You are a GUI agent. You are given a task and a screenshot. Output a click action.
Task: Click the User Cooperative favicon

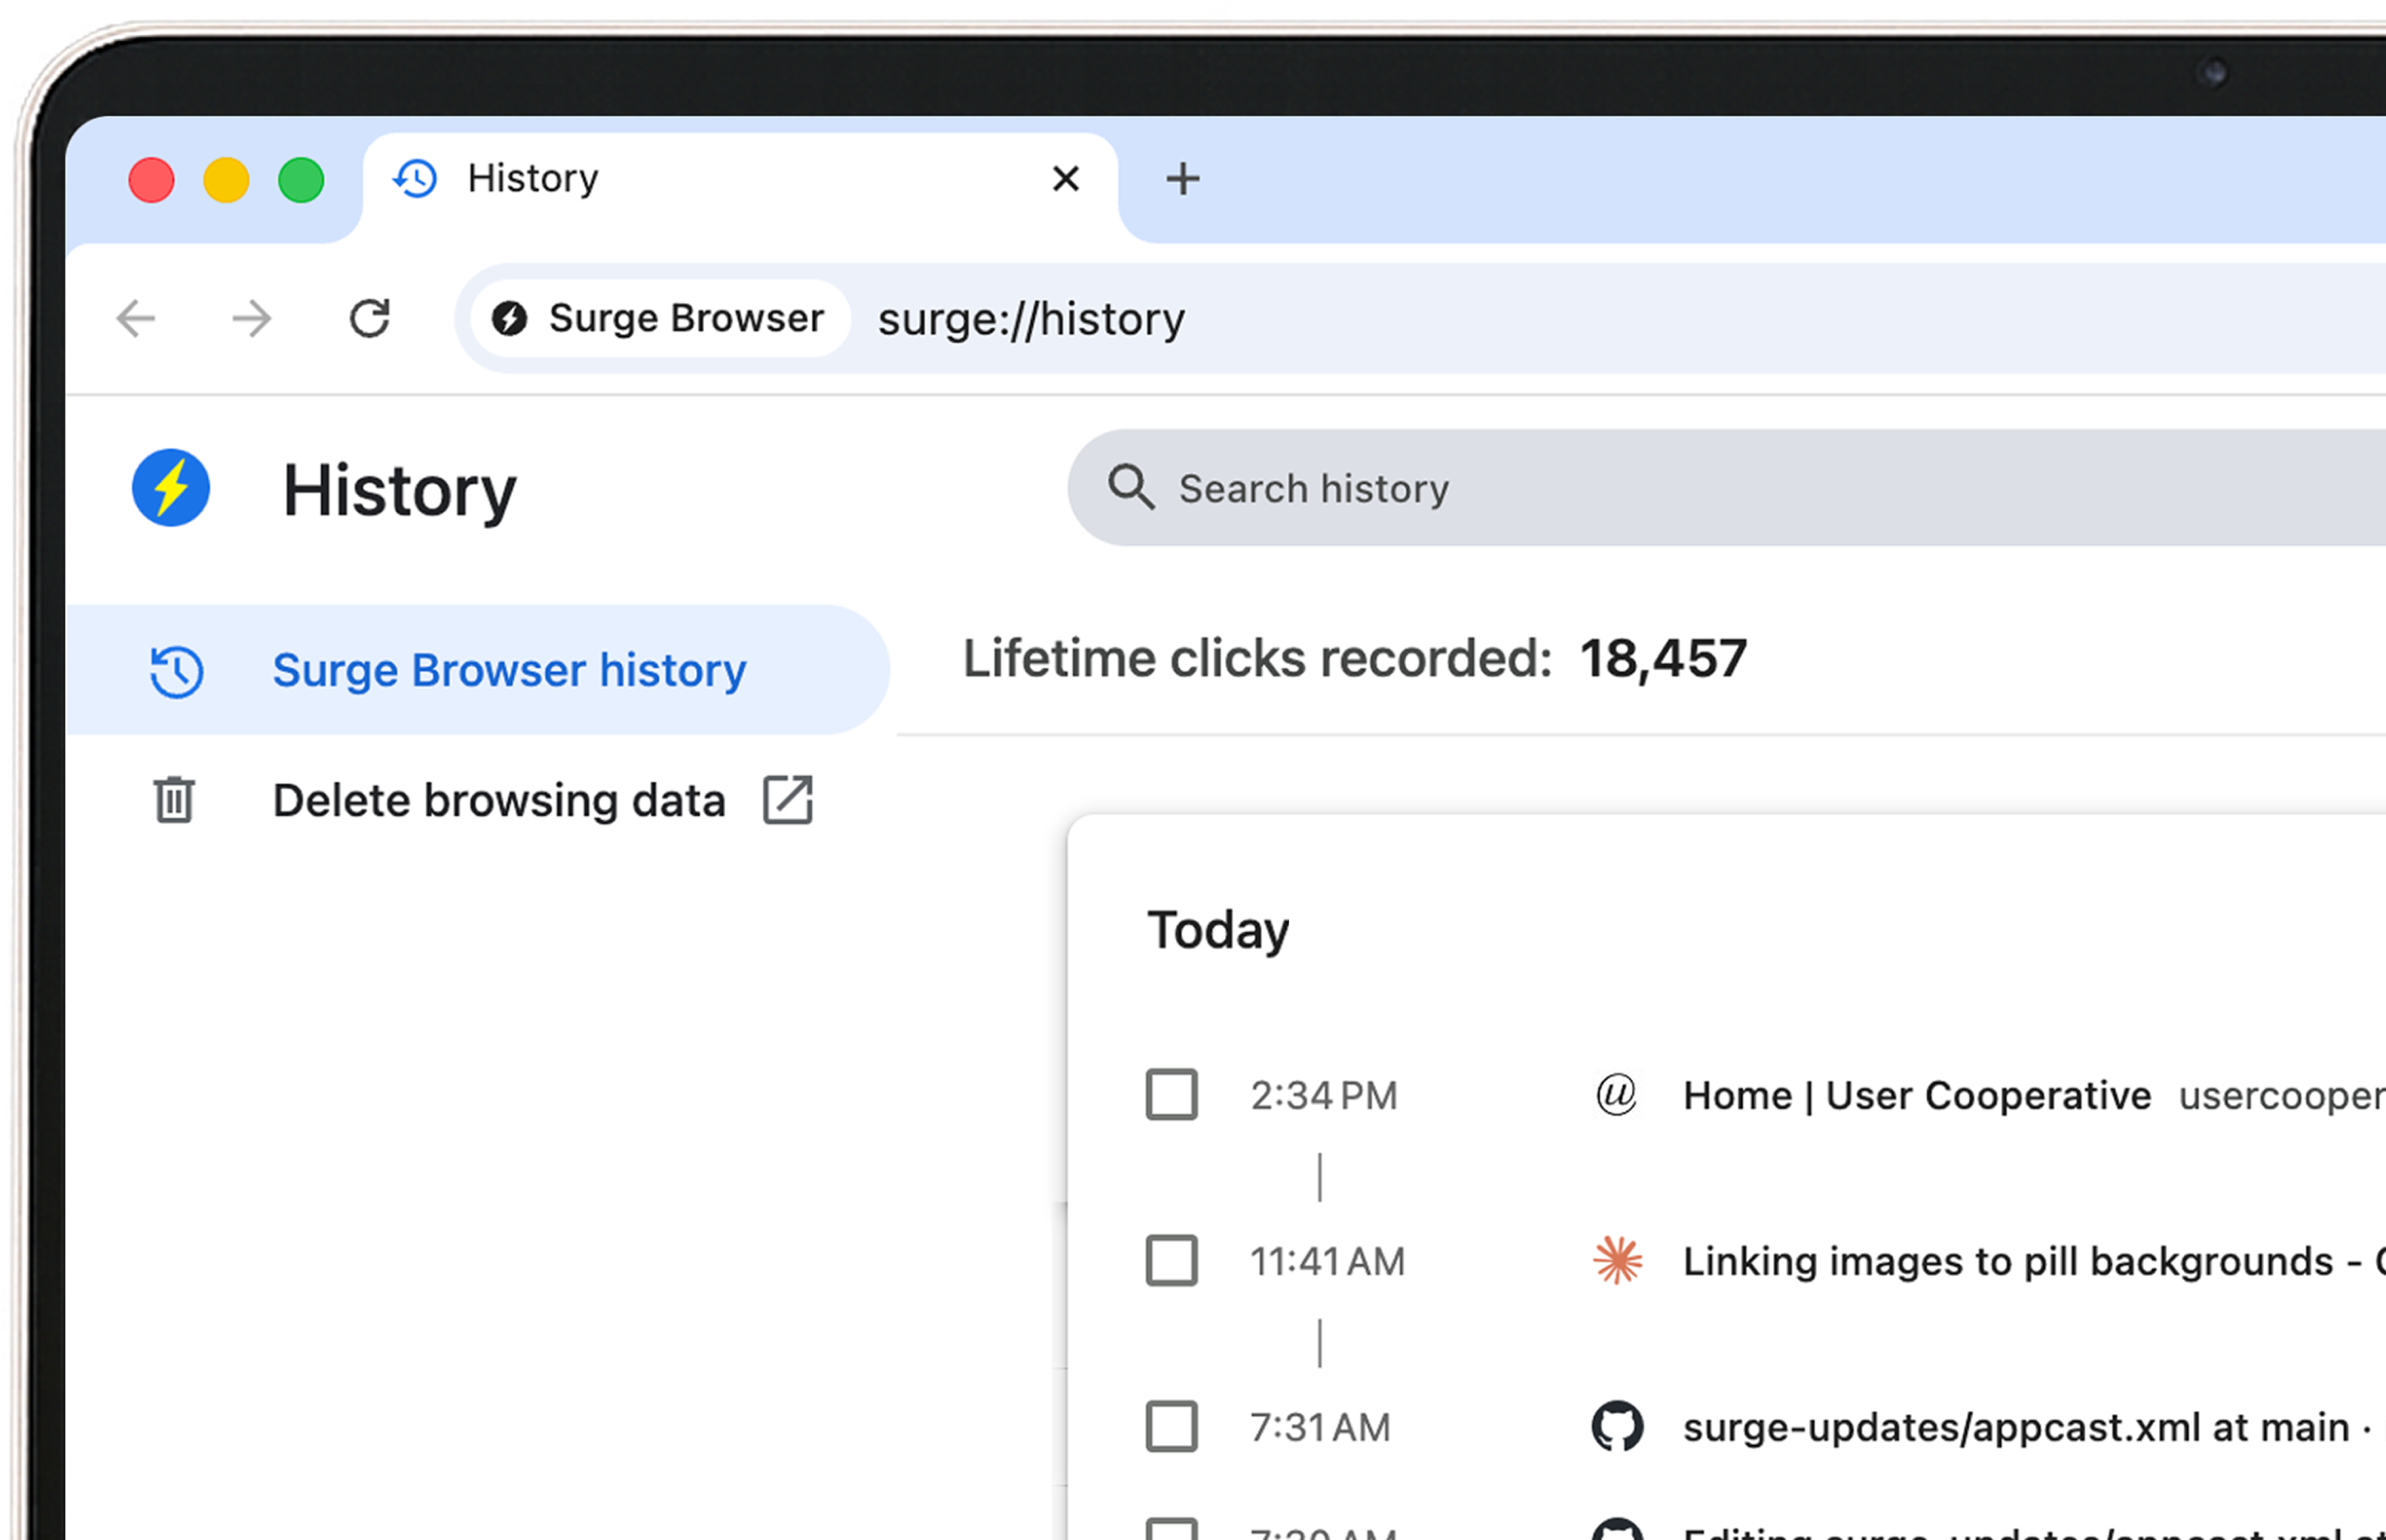click(x=1616, y=1095)
